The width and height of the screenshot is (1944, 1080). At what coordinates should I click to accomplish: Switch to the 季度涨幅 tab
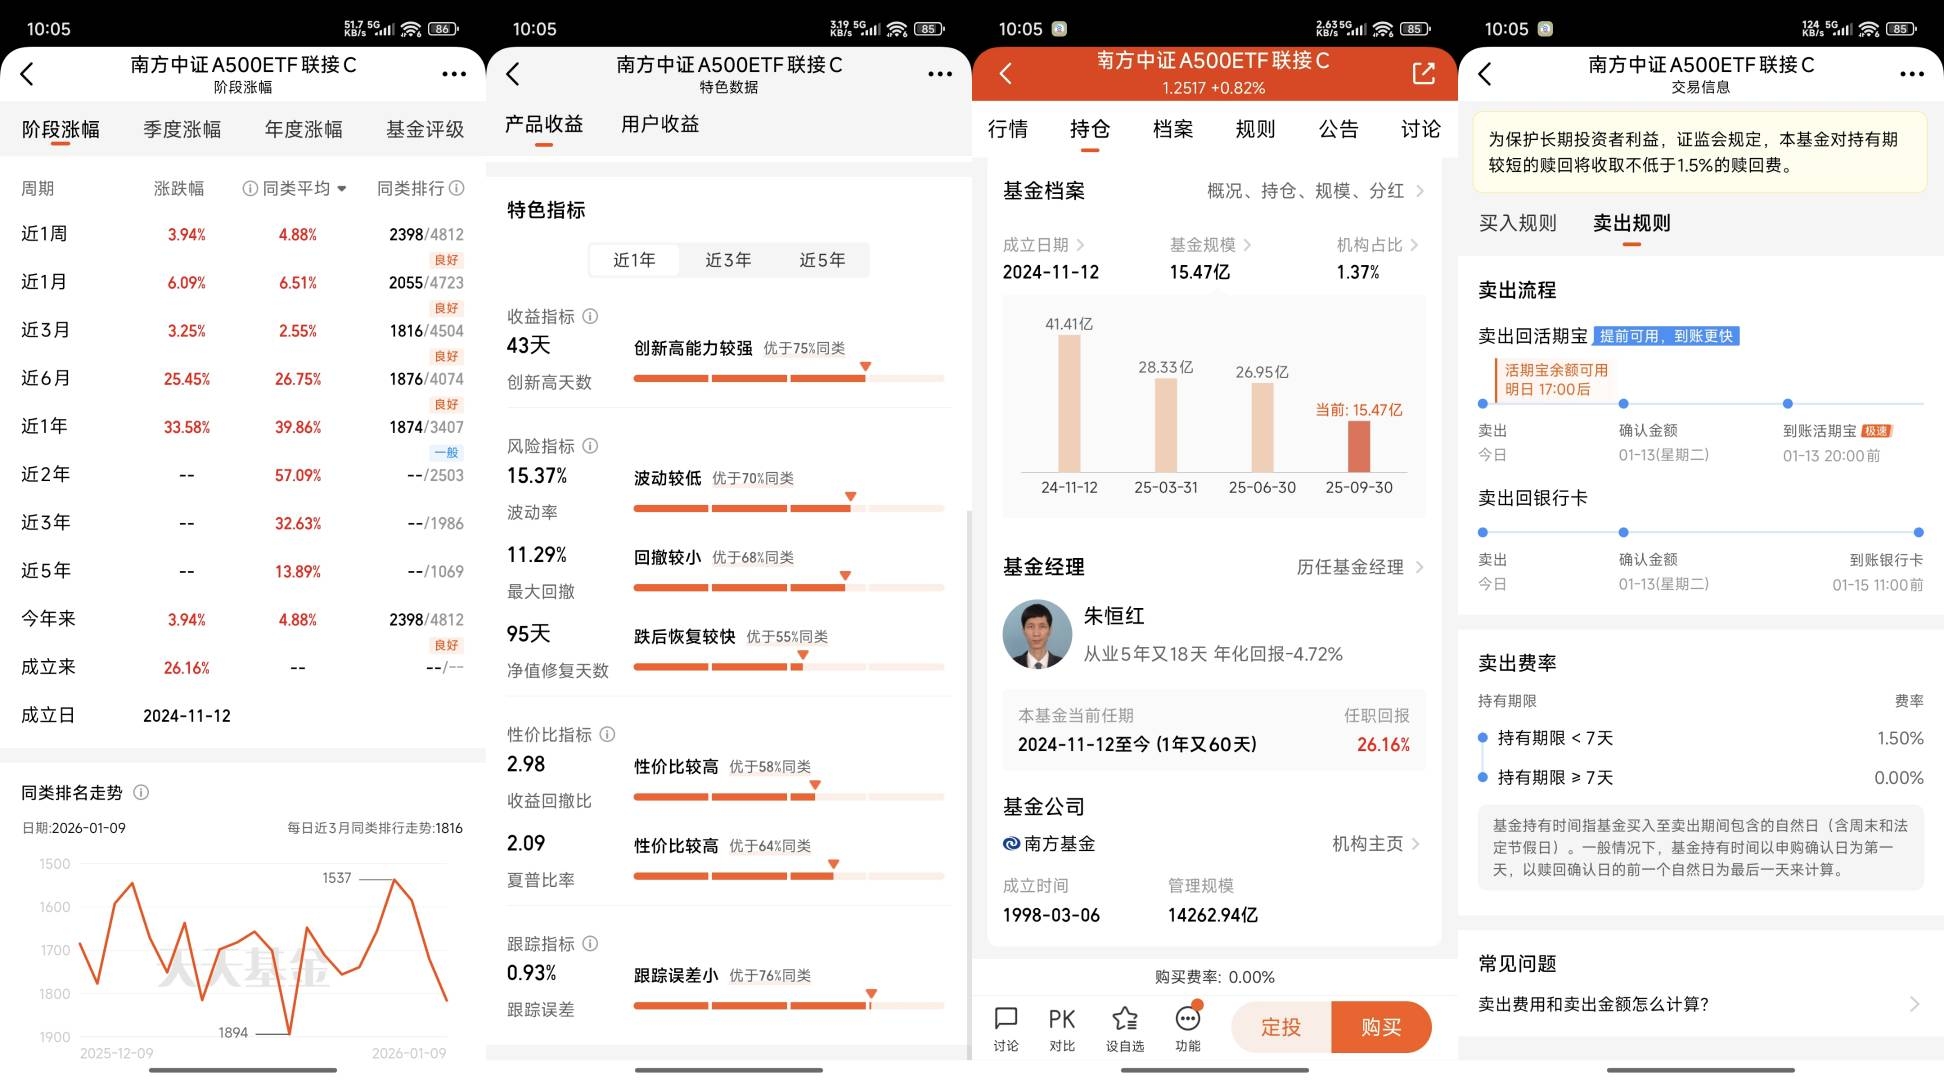182,129
